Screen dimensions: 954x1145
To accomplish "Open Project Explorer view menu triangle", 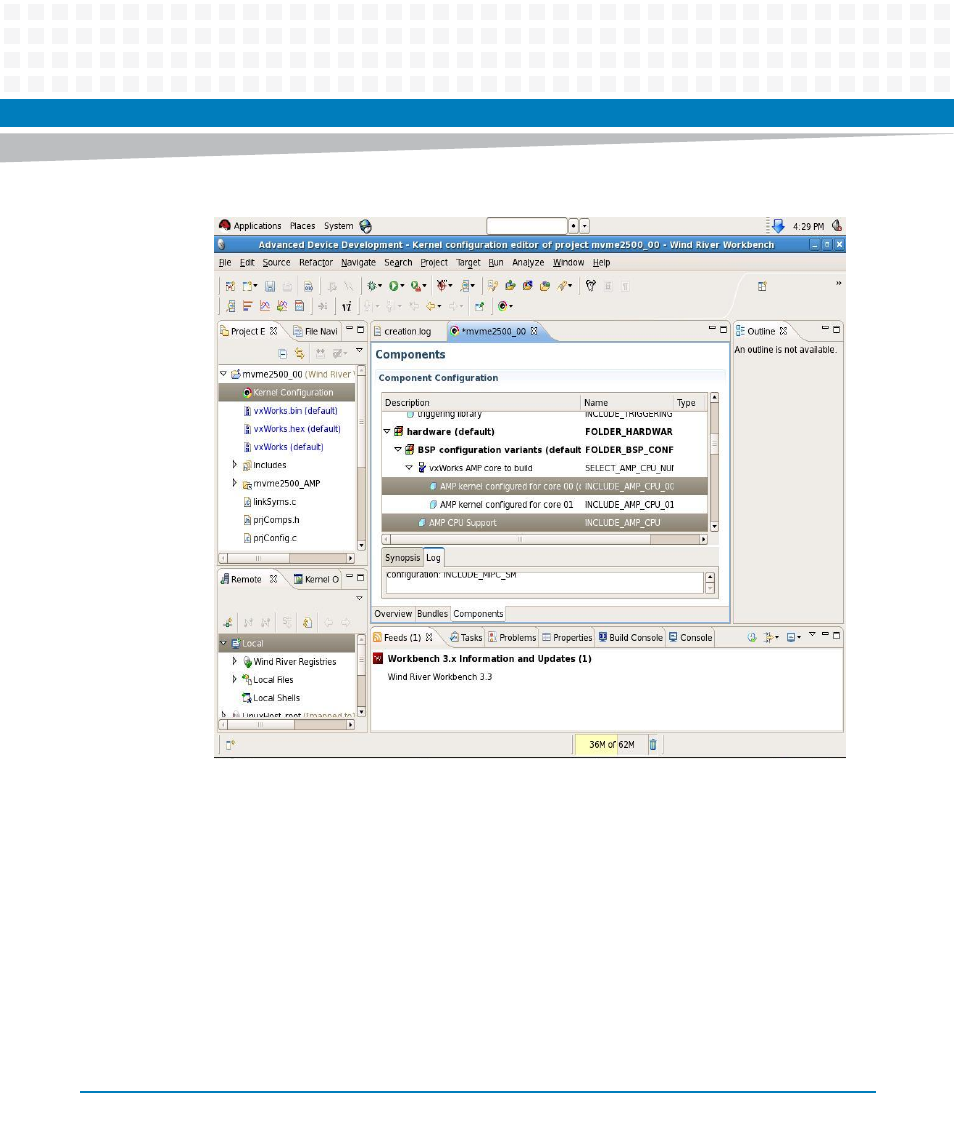I will [x=359, y=351].
